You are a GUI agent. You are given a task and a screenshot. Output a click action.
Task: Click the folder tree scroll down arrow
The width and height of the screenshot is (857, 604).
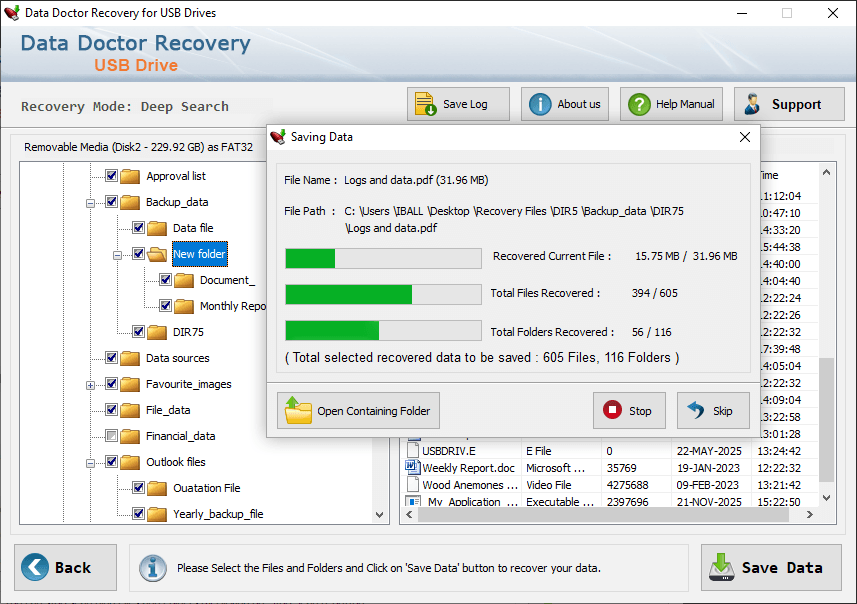[x=380, y=514]
